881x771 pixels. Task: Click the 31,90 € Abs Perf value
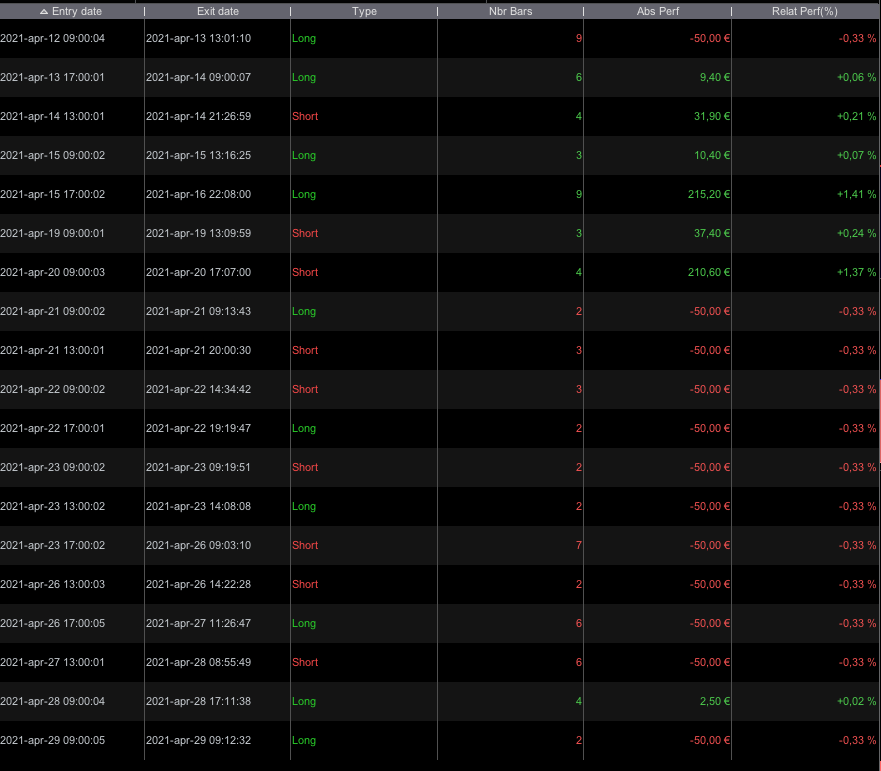pos(712,116)
